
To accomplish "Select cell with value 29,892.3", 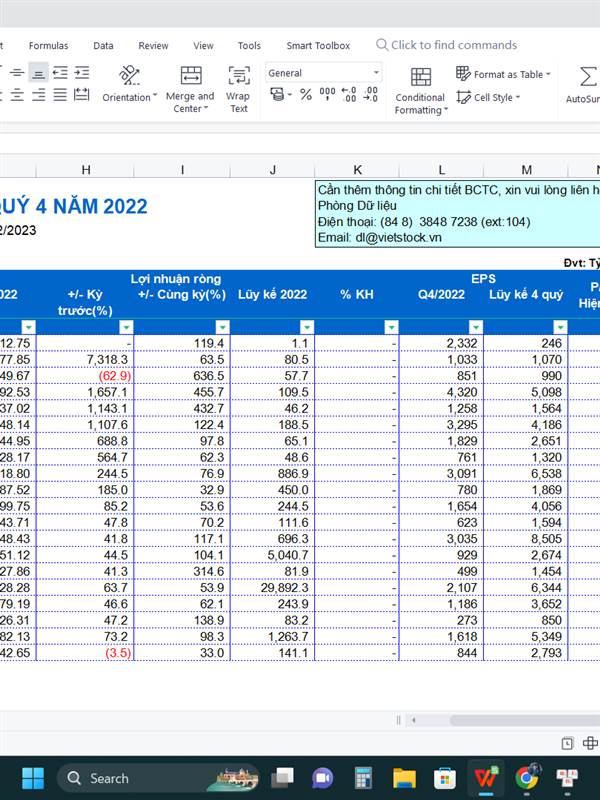I will pos(273,588).
